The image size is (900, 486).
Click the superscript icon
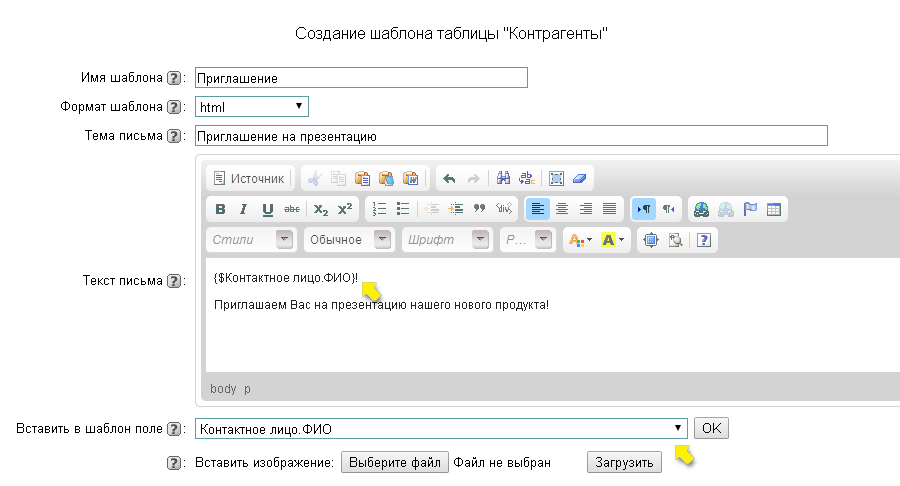[x=344, y=210]
